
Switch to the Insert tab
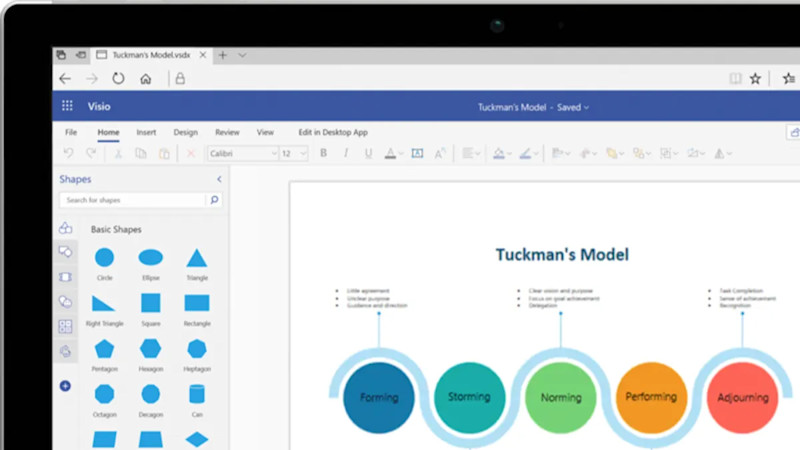(146, 132)
